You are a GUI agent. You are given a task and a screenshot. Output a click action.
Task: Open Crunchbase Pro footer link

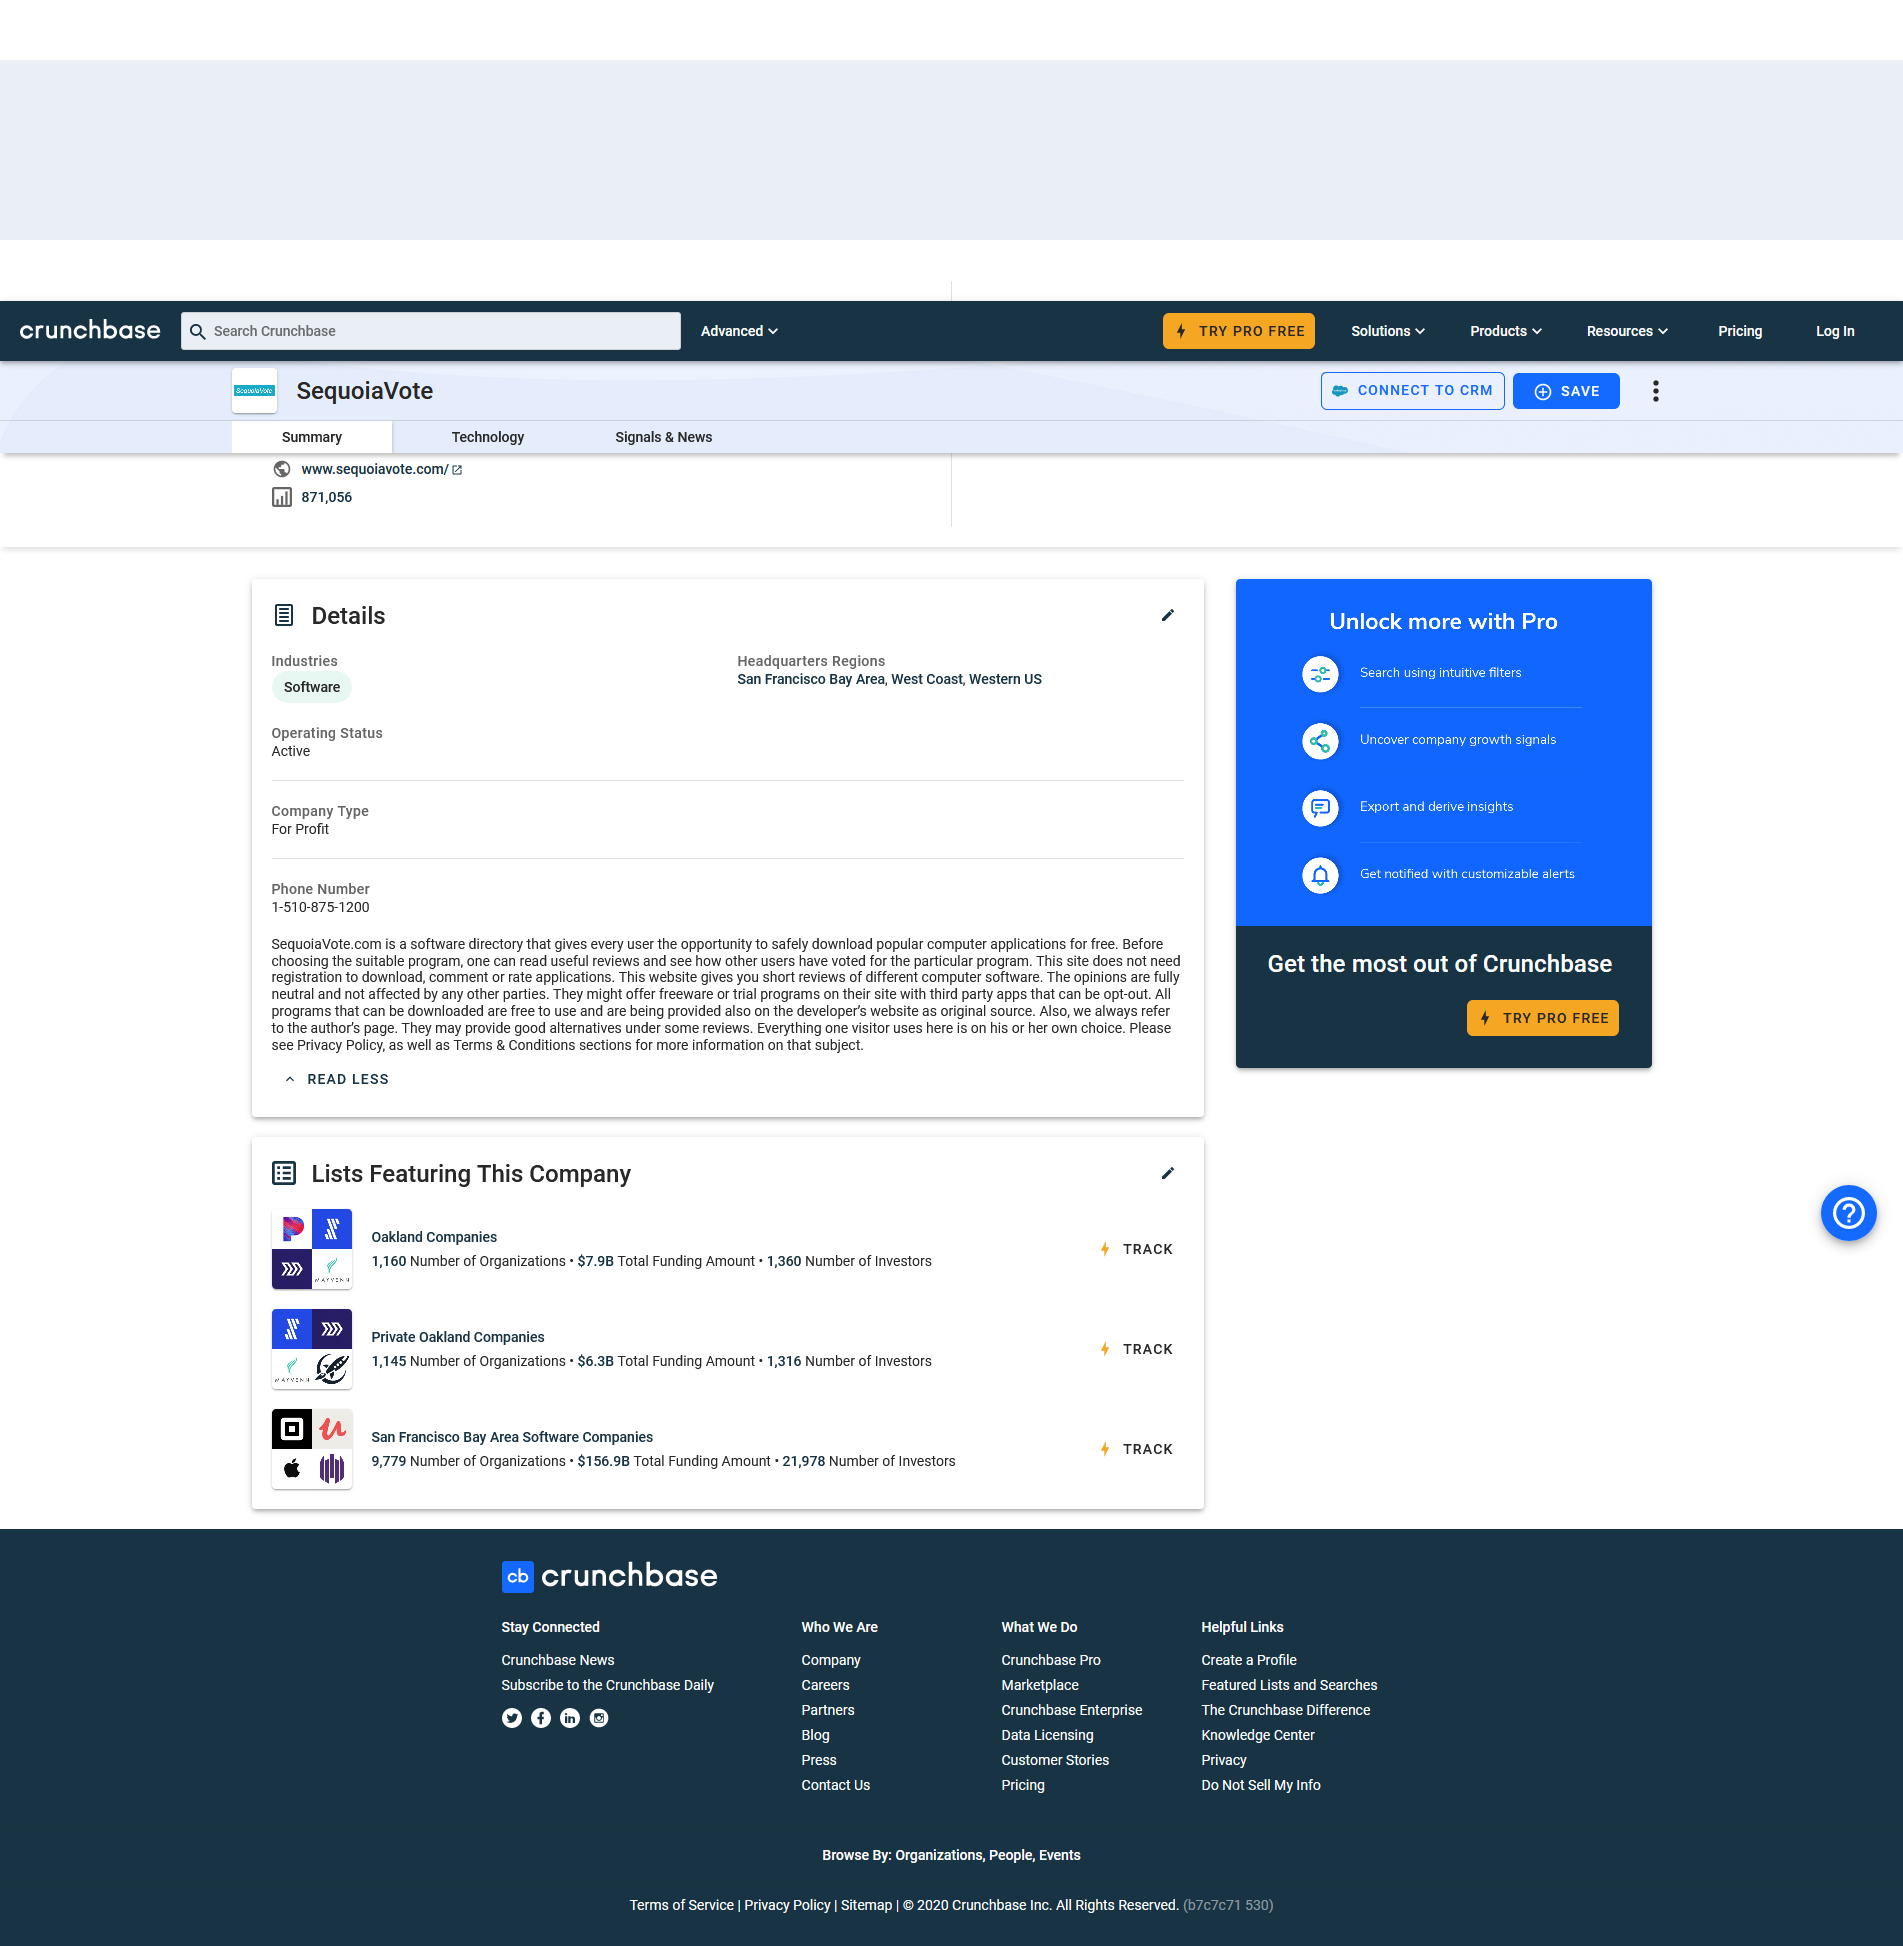coord(1051,1660)
